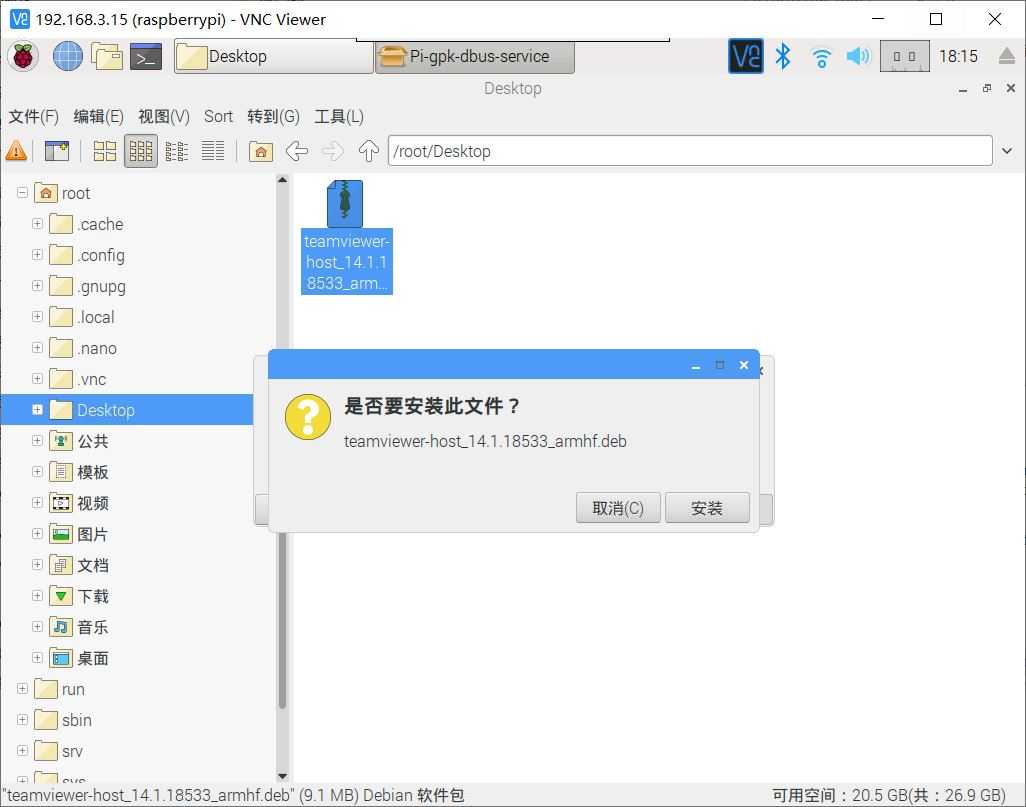Open the 编辑(E) menu

coord(98,117)
